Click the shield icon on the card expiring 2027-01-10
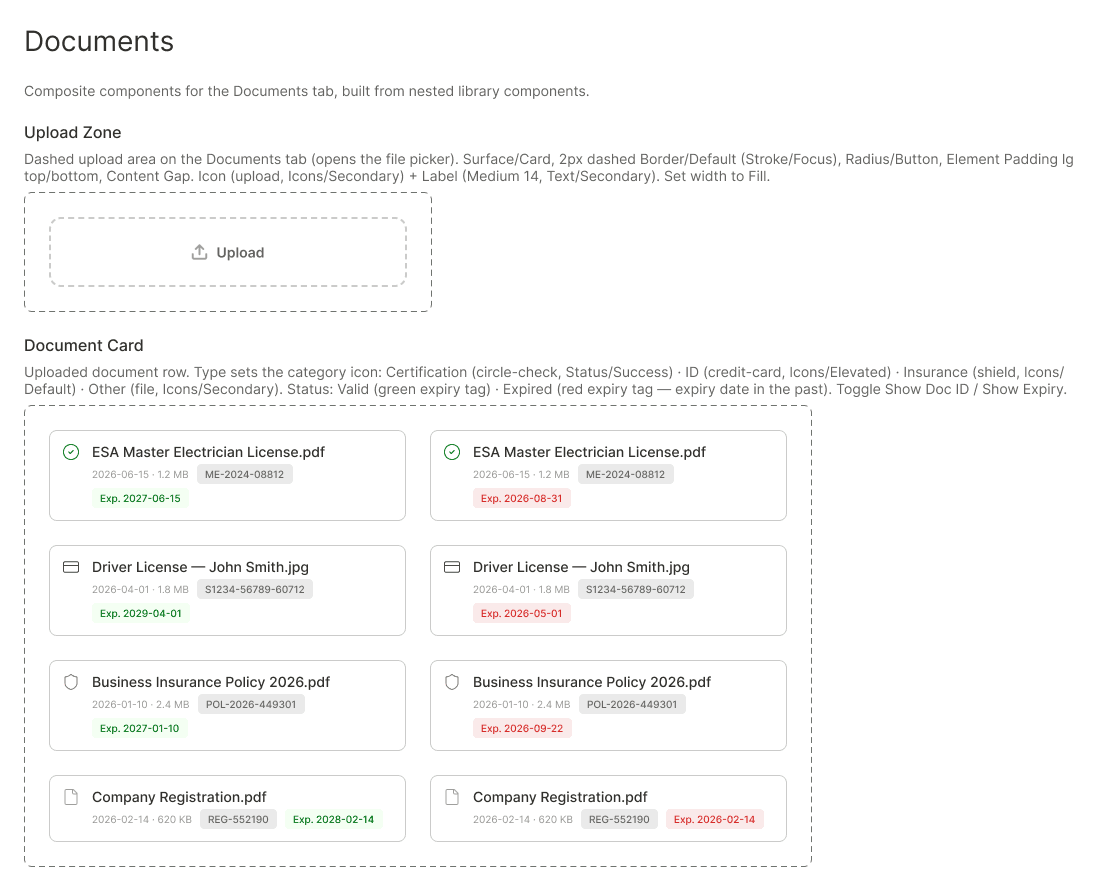 (x=71, y=682)
